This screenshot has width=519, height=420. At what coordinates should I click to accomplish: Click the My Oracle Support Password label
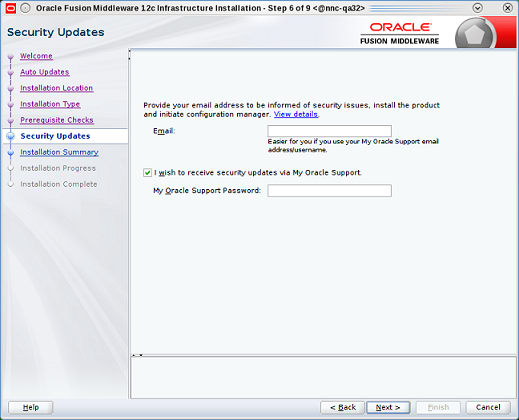(x=207, y=191)
